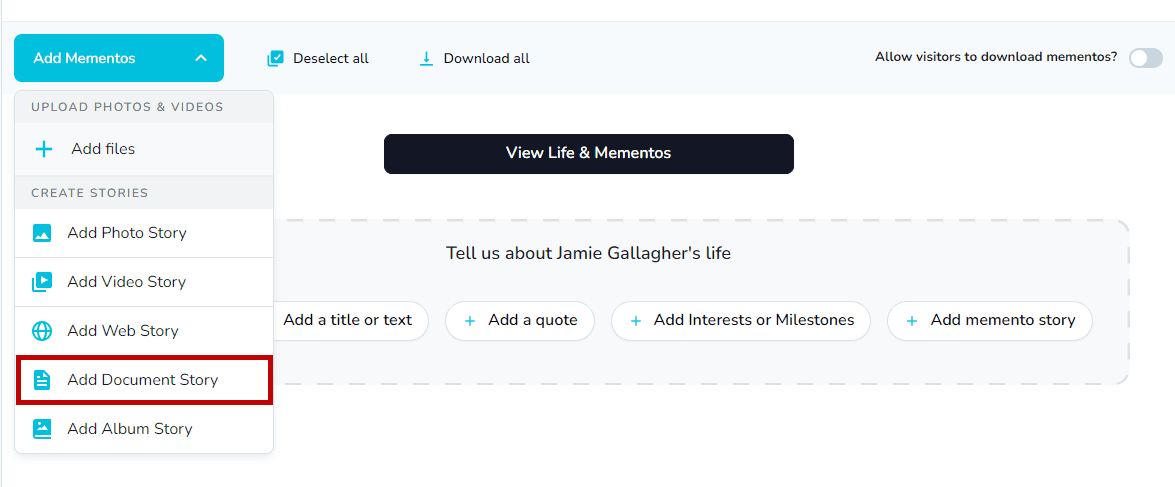Click Add memento story button

(990, 321)
